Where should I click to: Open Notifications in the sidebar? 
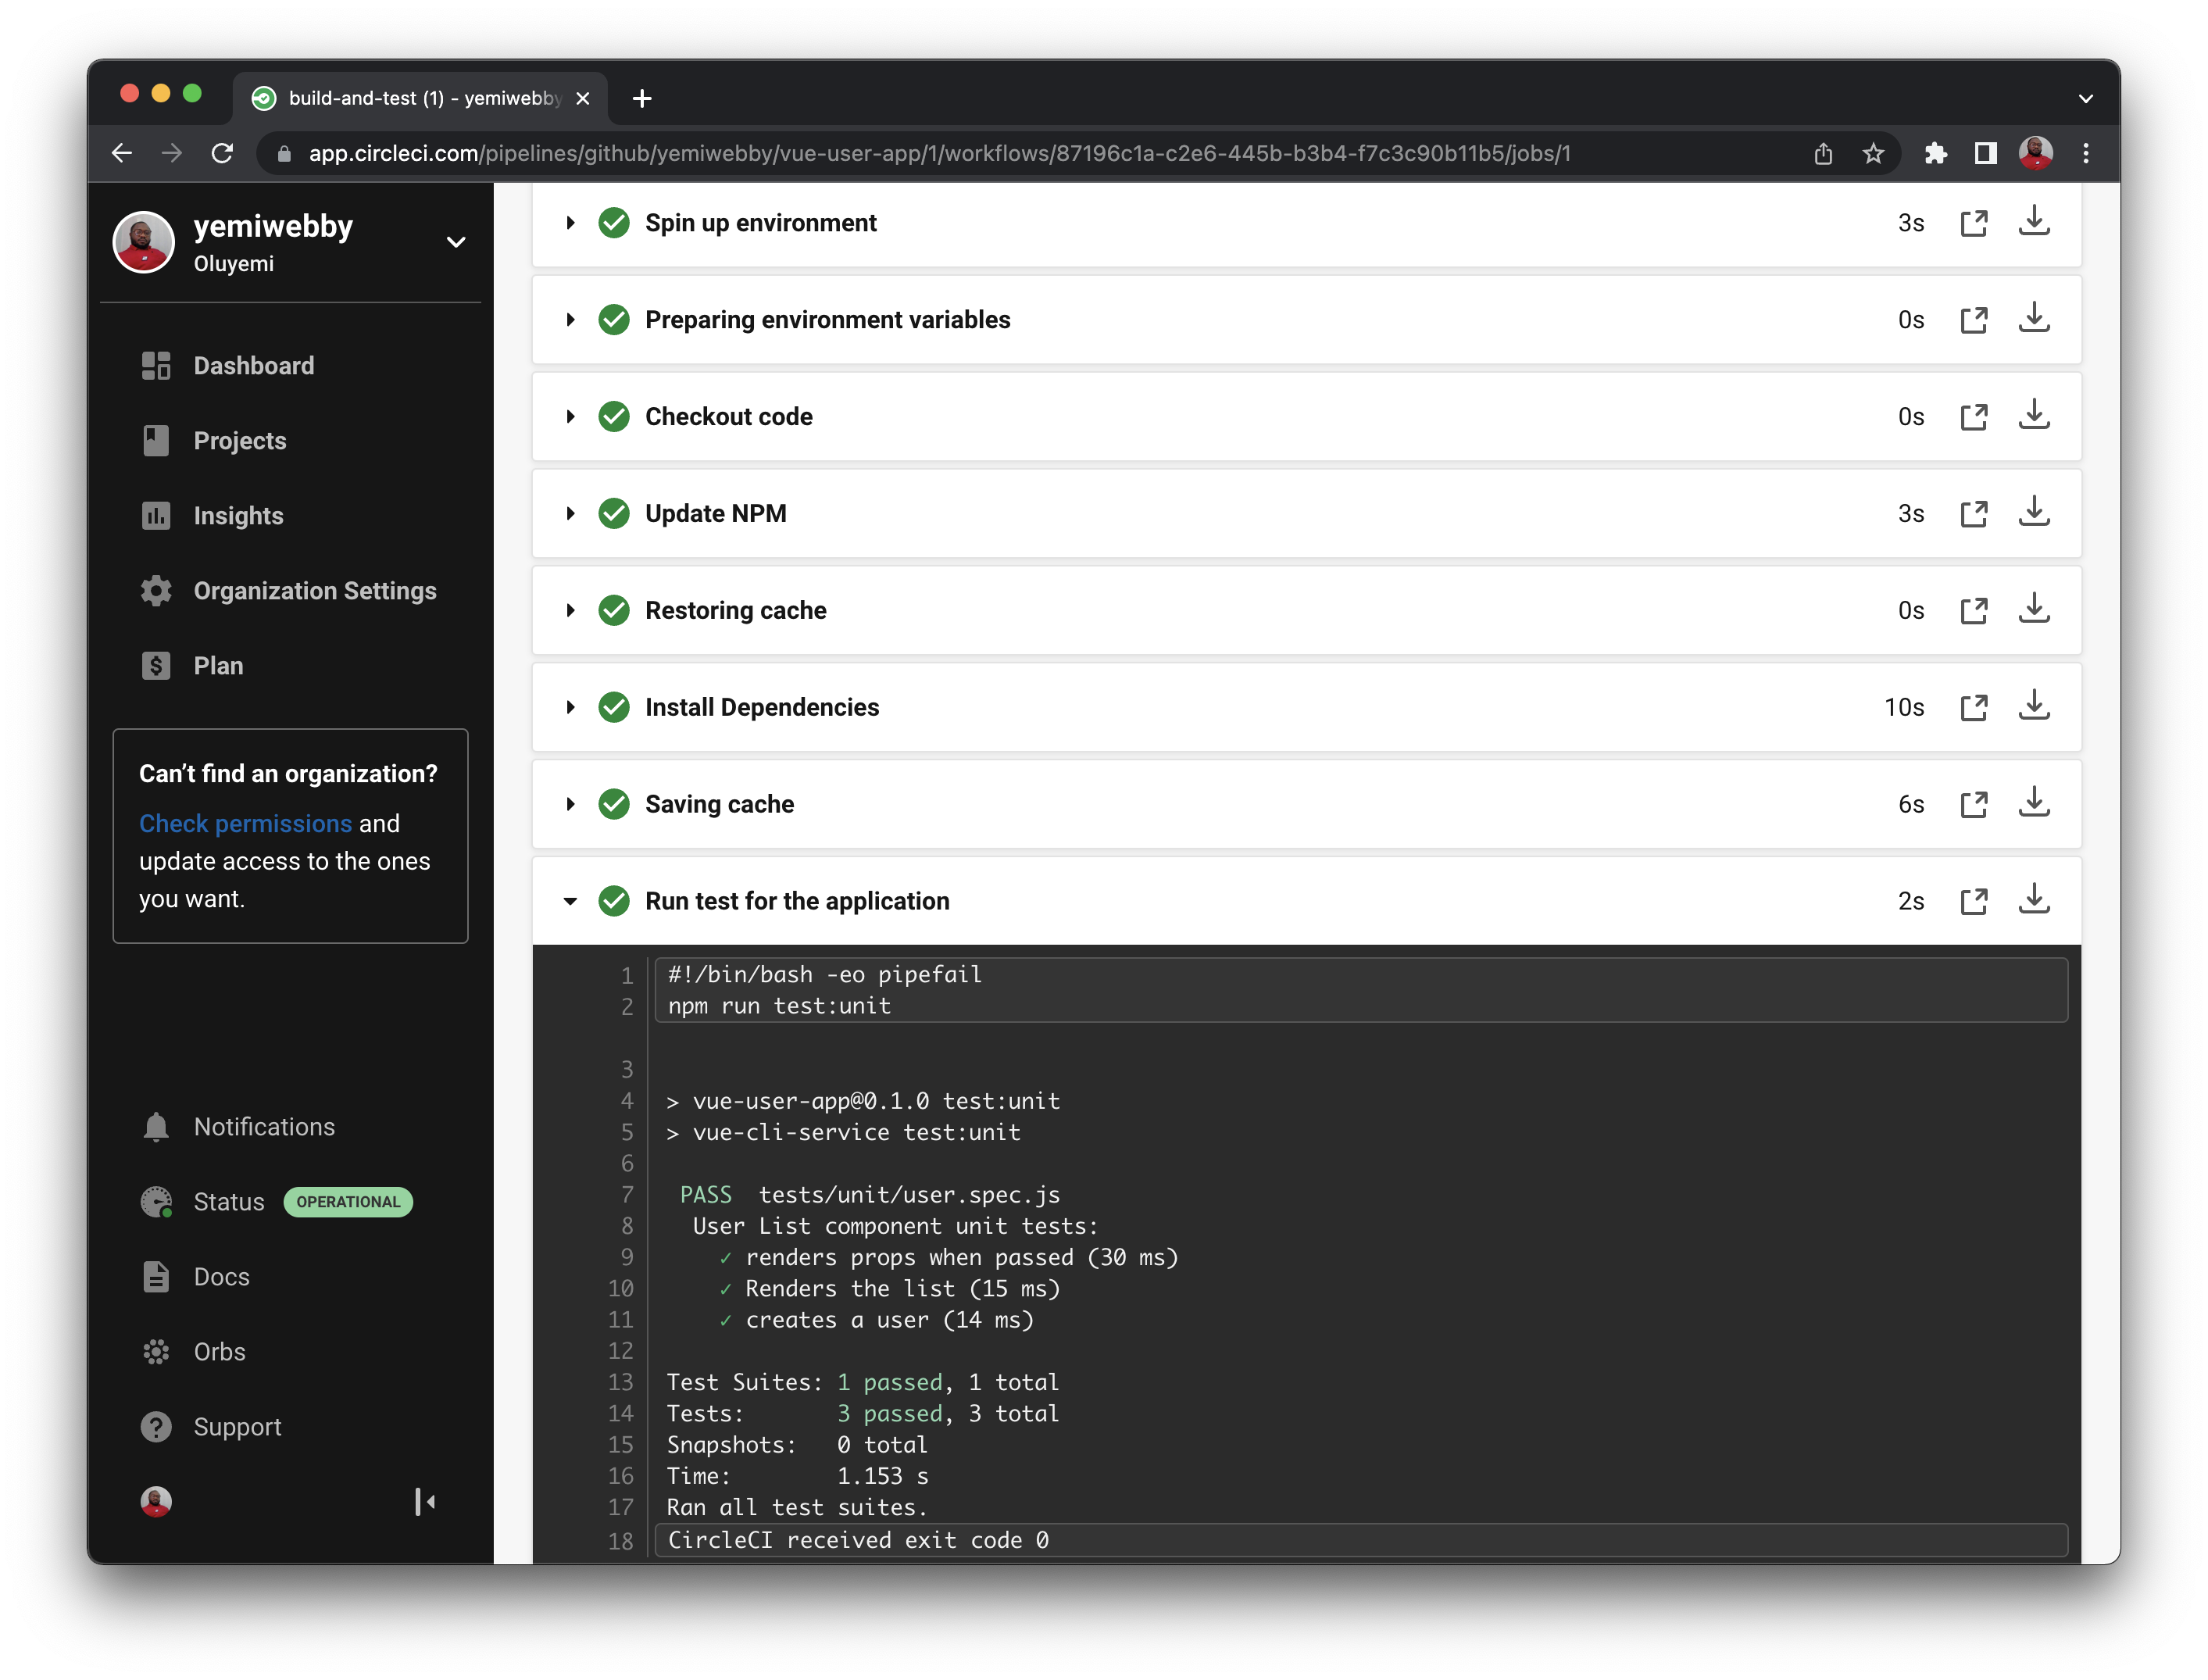pos(264,1126)
